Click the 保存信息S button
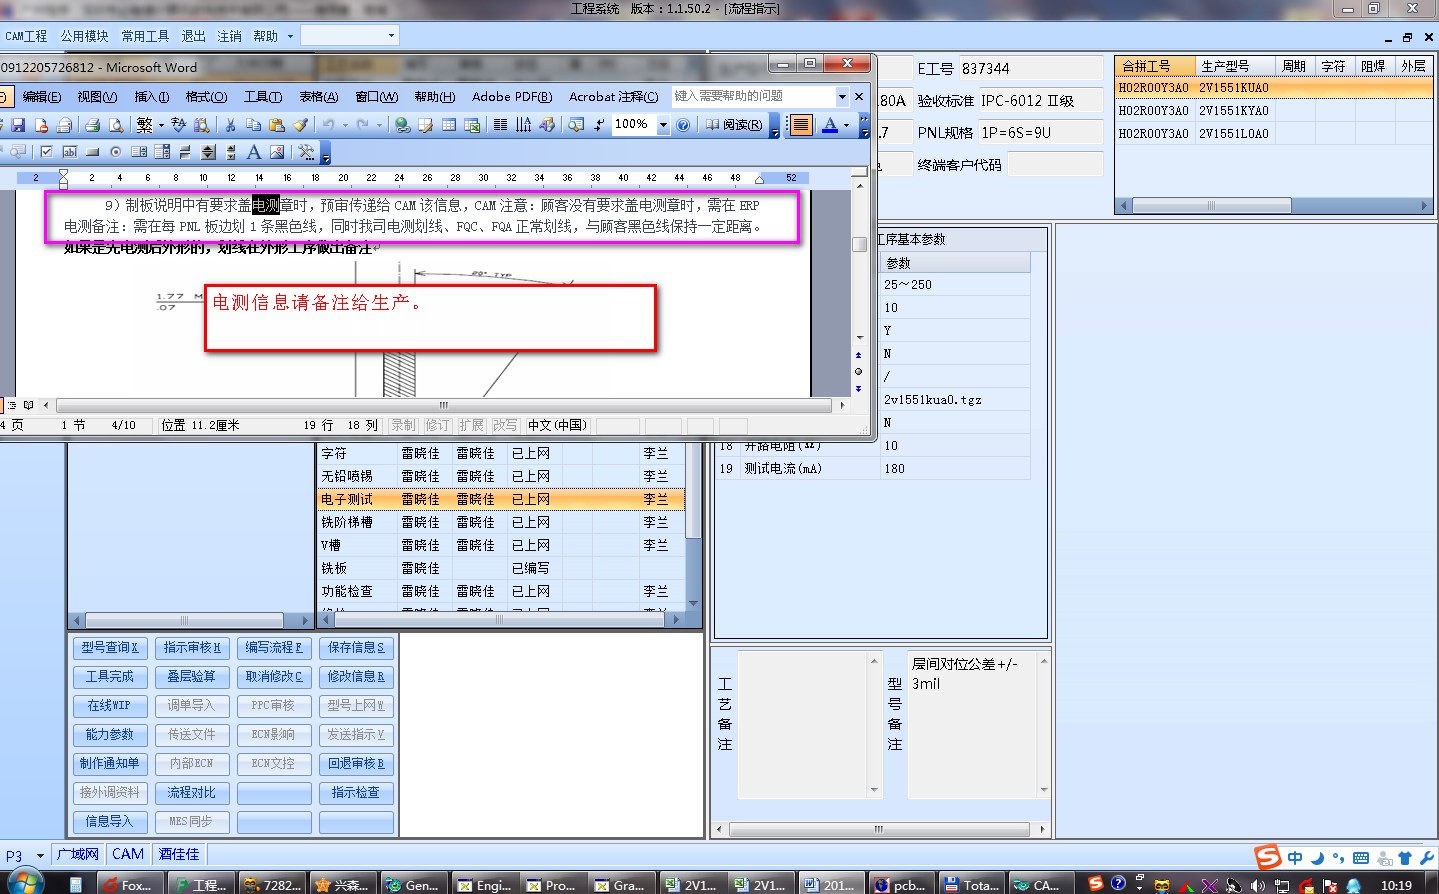 (356, 648)
